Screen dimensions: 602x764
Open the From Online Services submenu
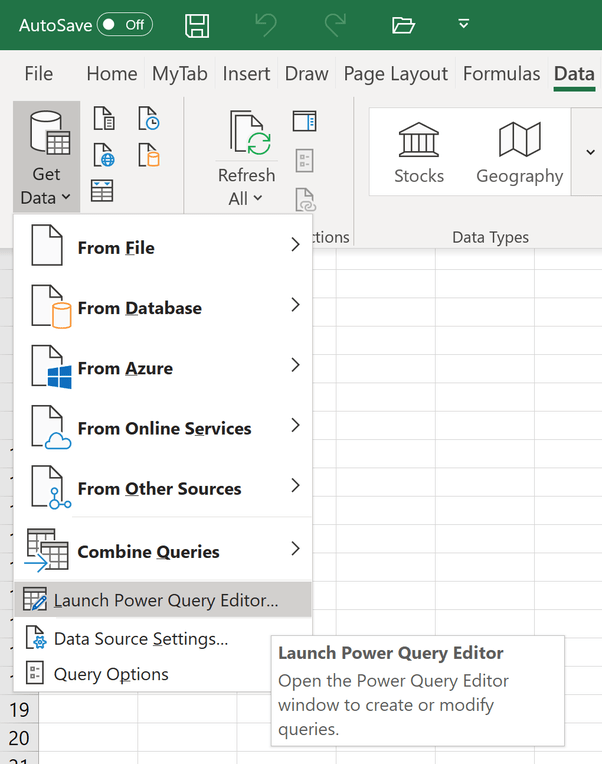click(x=164, y=426)
